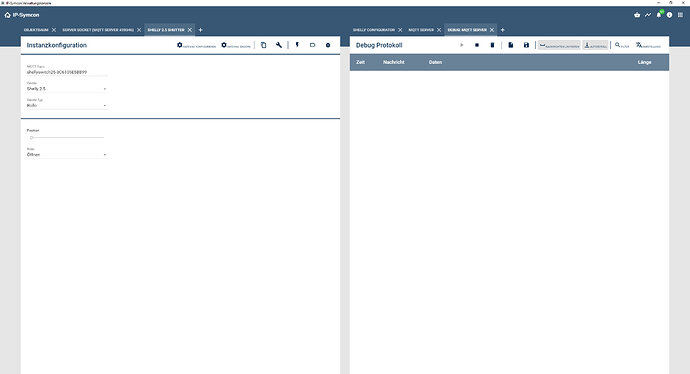This screenshot has width=690, height=374.
Task: Open the Rollo device type dropdown
Action: click(67, 105)
